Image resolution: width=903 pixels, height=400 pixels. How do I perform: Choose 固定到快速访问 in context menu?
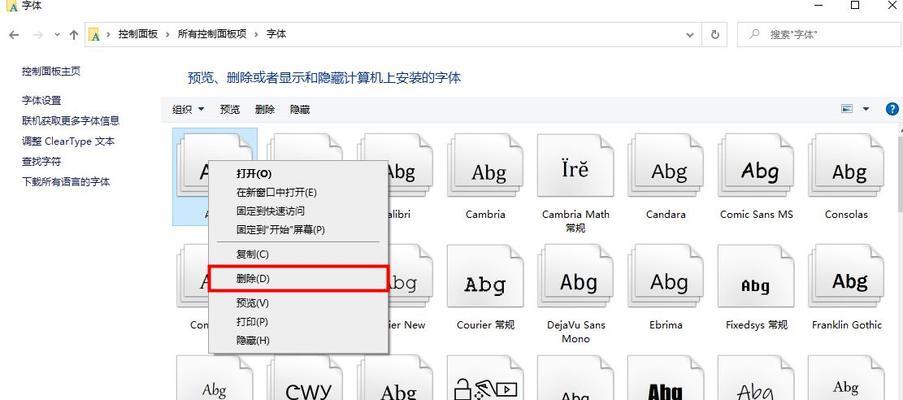click(298, 211)
